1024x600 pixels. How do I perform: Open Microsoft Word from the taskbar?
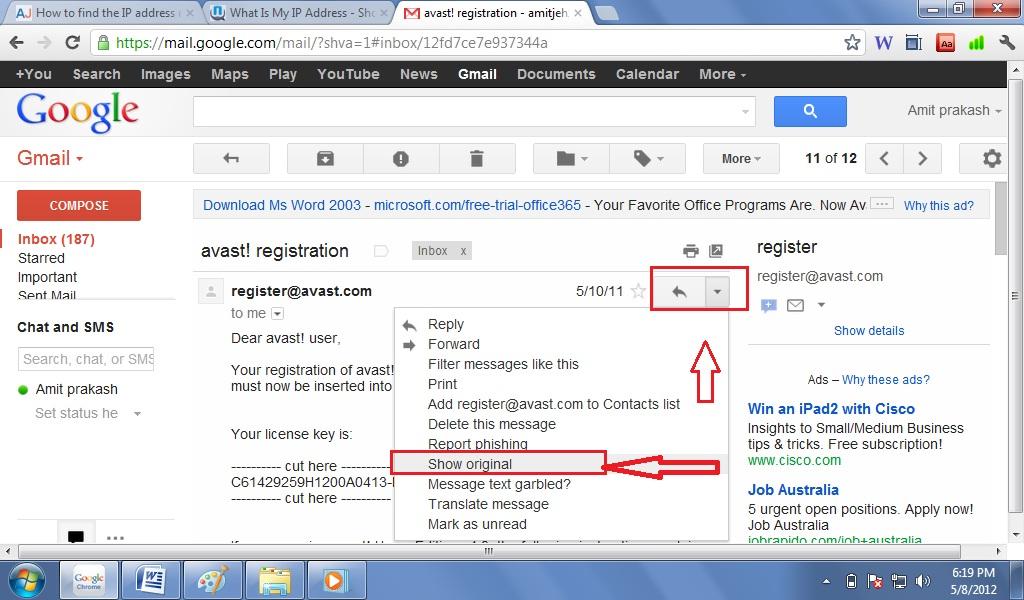152,580
